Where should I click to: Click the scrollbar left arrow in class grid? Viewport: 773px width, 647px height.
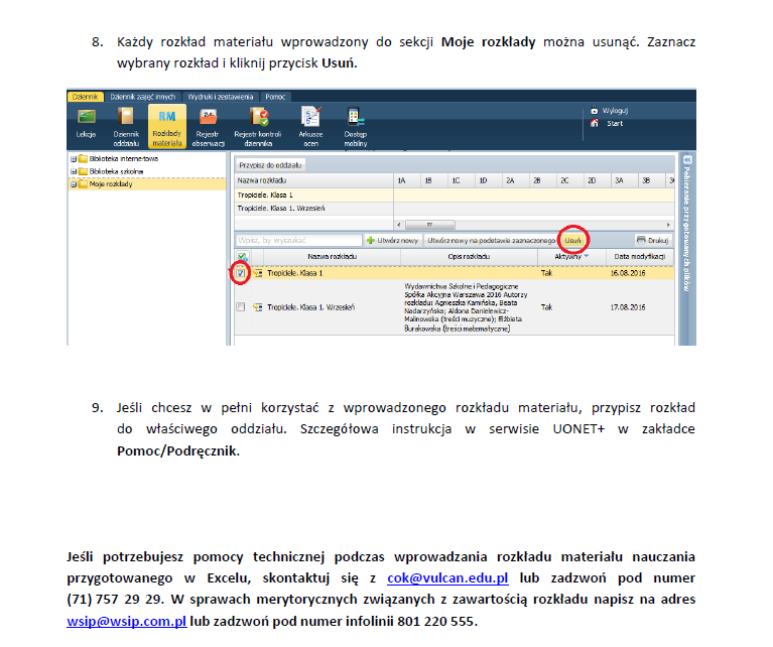399,225
